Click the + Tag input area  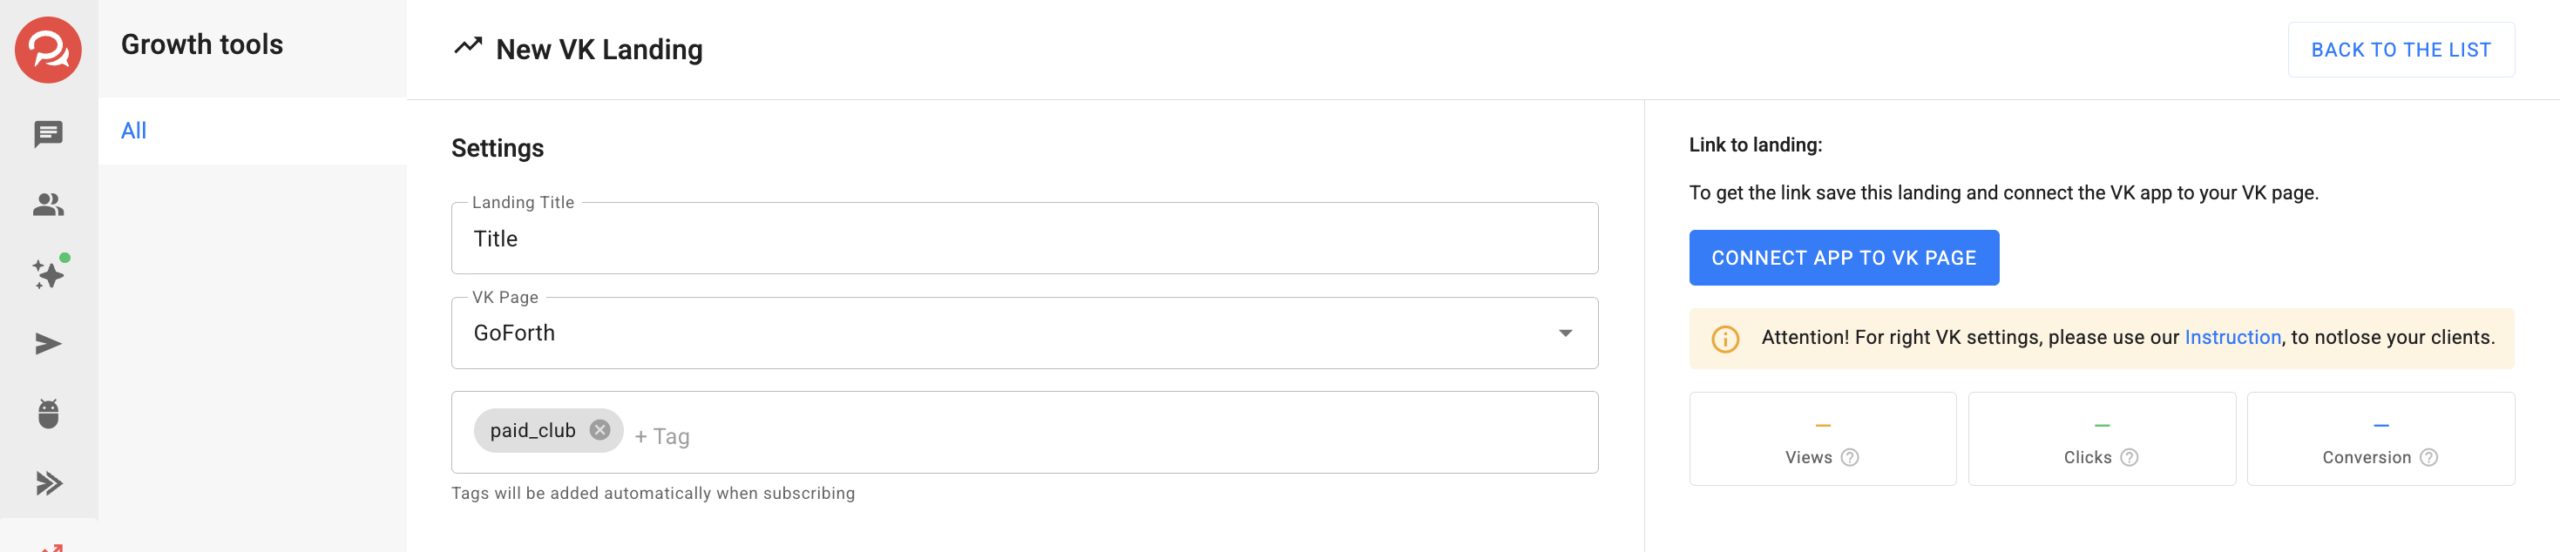(x=662, y=436)
